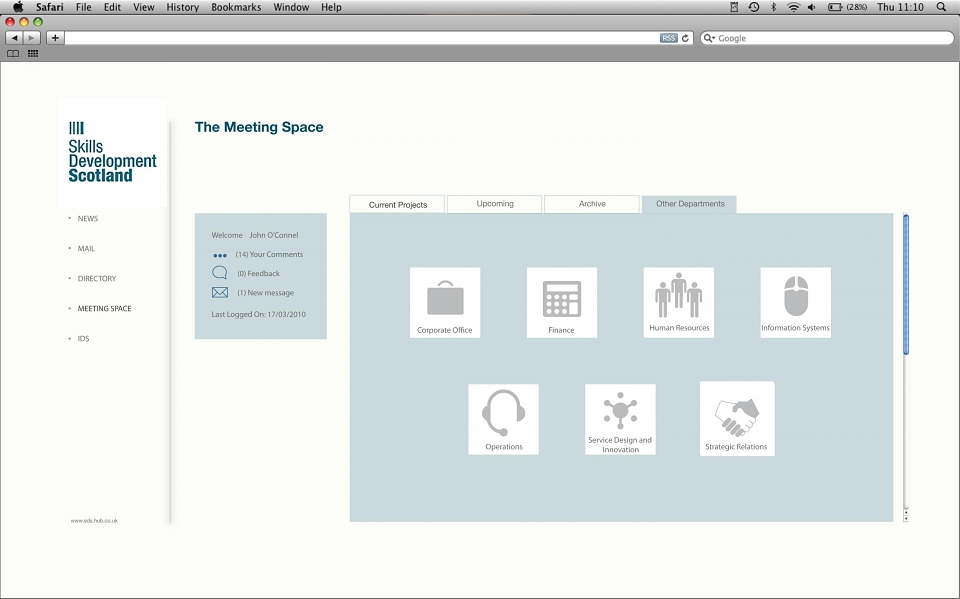Open MEETING SPACE in the sidebar
Viewport: 960px width, 599px height.
104,309
